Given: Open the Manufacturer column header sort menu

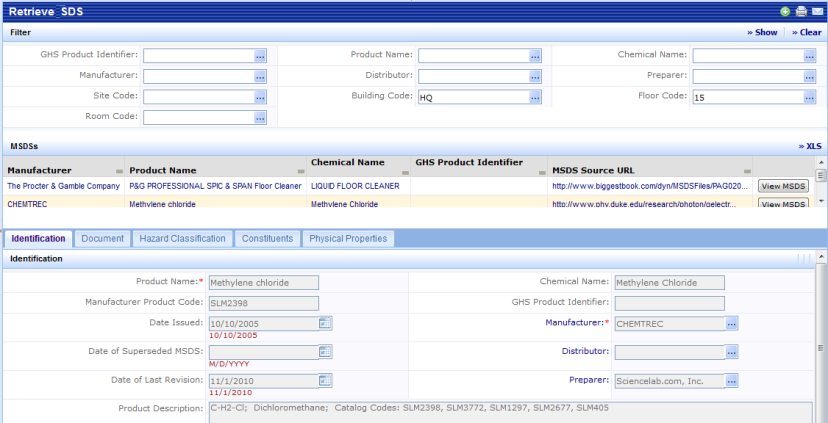Looking at the screenshot, I should coord(120,169).
